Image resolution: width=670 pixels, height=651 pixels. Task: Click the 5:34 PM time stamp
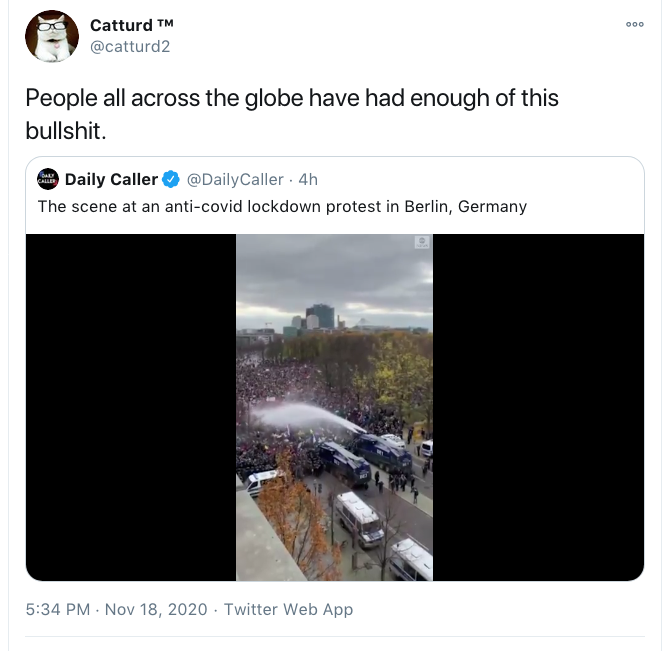point(58,609)
